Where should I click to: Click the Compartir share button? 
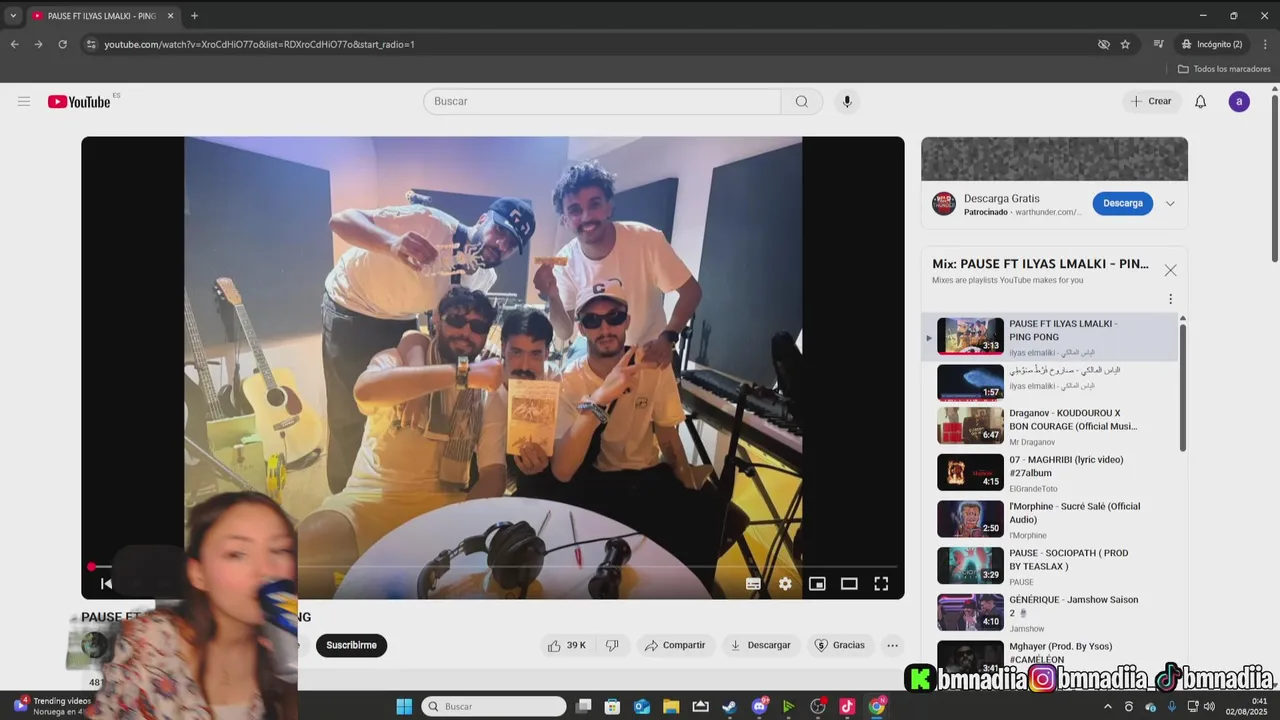point(675,645)
